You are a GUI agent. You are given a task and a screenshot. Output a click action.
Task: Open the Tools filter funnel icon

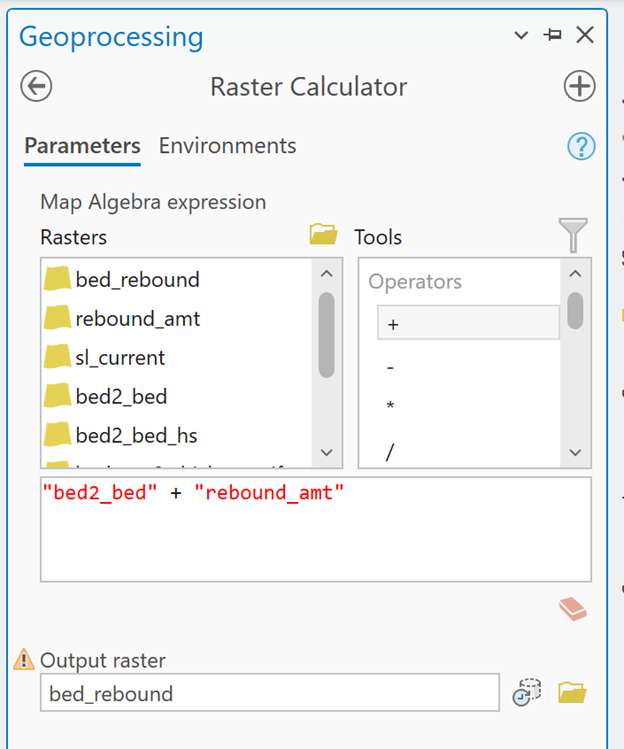coord(573,235)
